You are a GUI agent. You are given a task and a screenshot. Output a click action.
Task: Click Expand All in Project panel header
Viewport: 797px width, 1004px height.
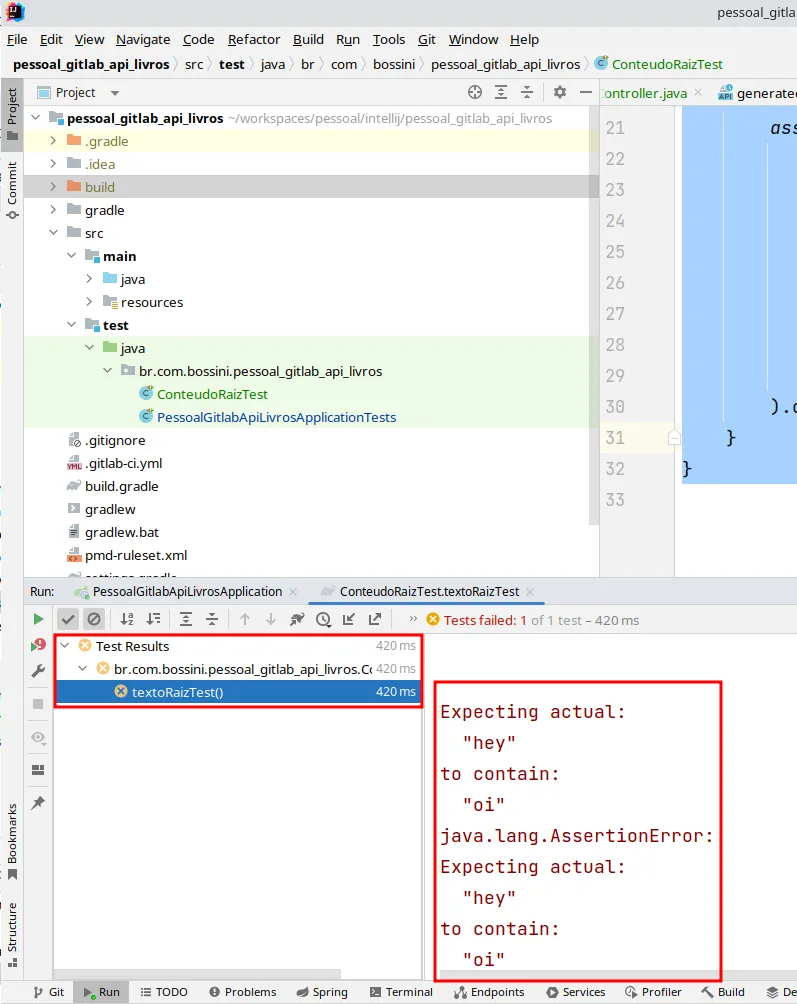click(501, 92)
